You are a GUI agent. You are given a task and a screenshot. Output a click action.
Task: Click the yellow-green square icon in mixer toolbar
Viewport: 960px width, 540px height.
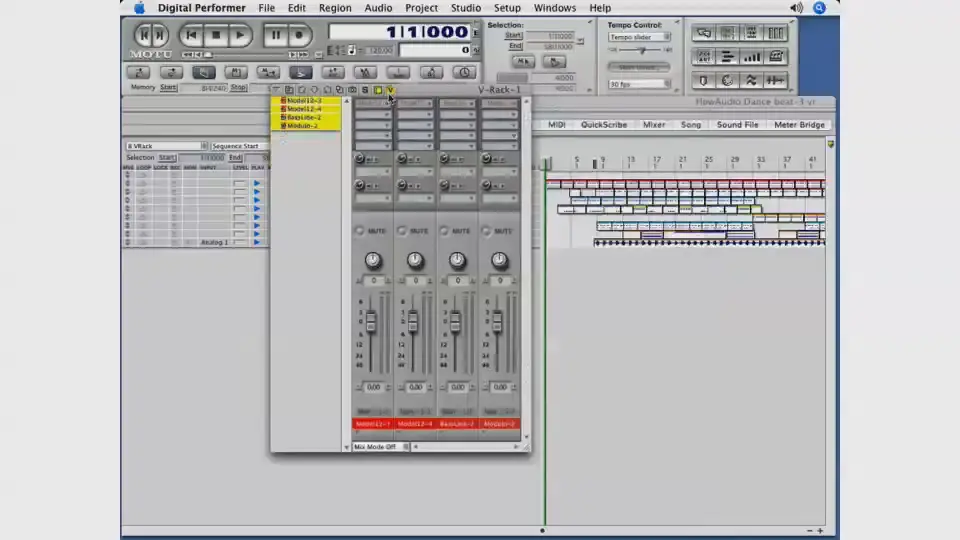pyautogui.click(x=378, y=90)
